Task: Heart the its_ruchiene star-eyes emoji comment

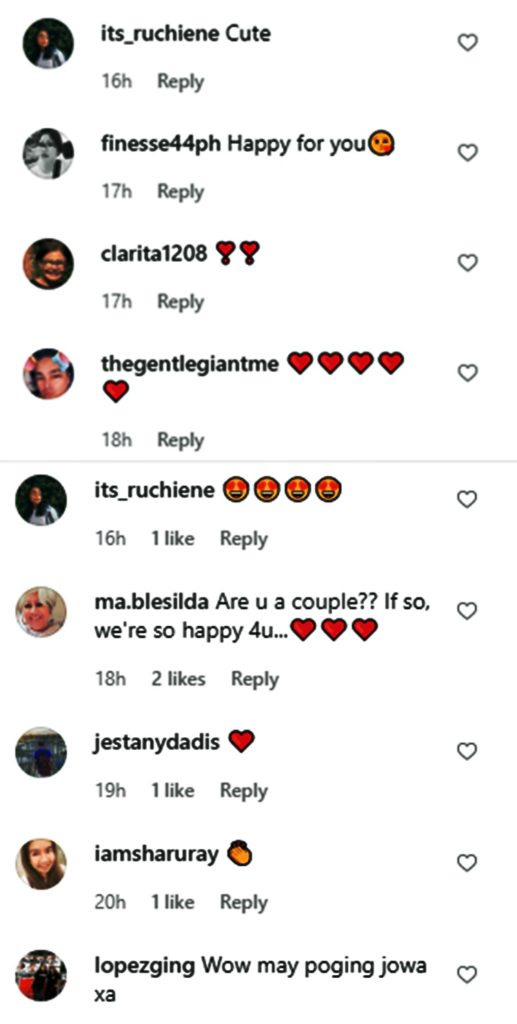Action: (x=467, y=500)
